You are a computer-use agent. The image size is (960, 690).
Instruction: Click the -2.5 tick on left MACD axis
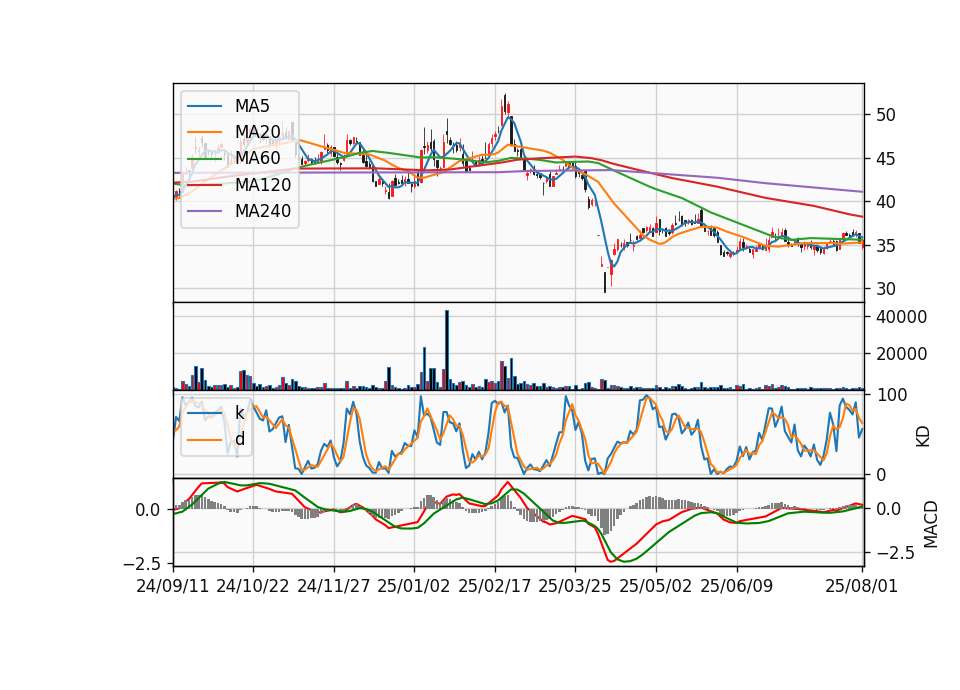(142, 563)
